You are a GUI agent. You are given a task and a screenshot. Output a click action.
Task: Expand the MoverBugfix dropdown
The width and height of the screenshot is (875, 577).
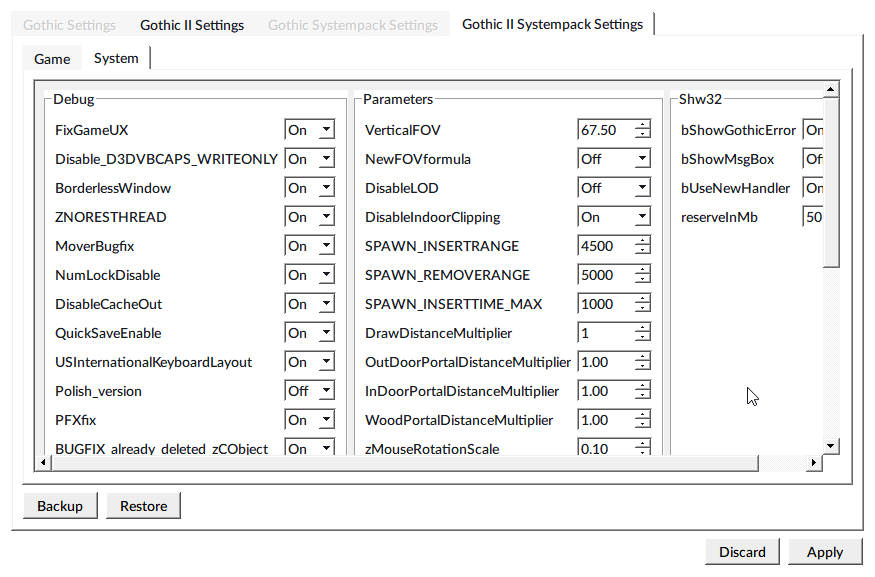click(310, 246)
